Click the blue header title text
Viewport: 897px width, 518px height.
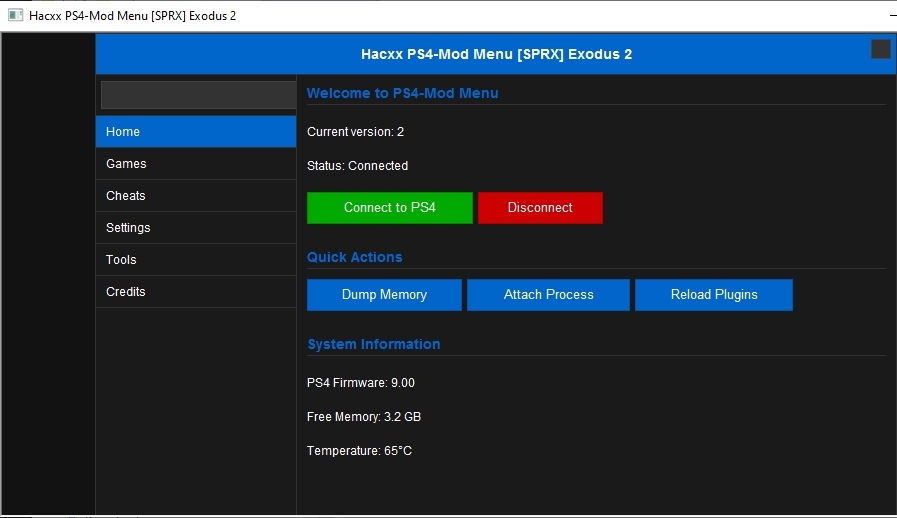497,54
